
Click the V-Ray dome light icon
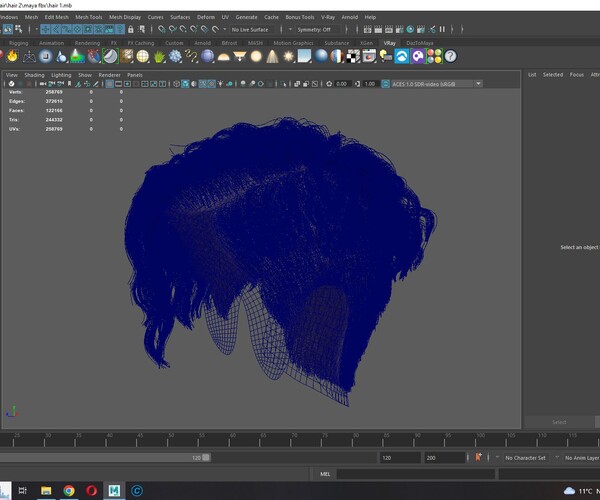tap(223, 57)
